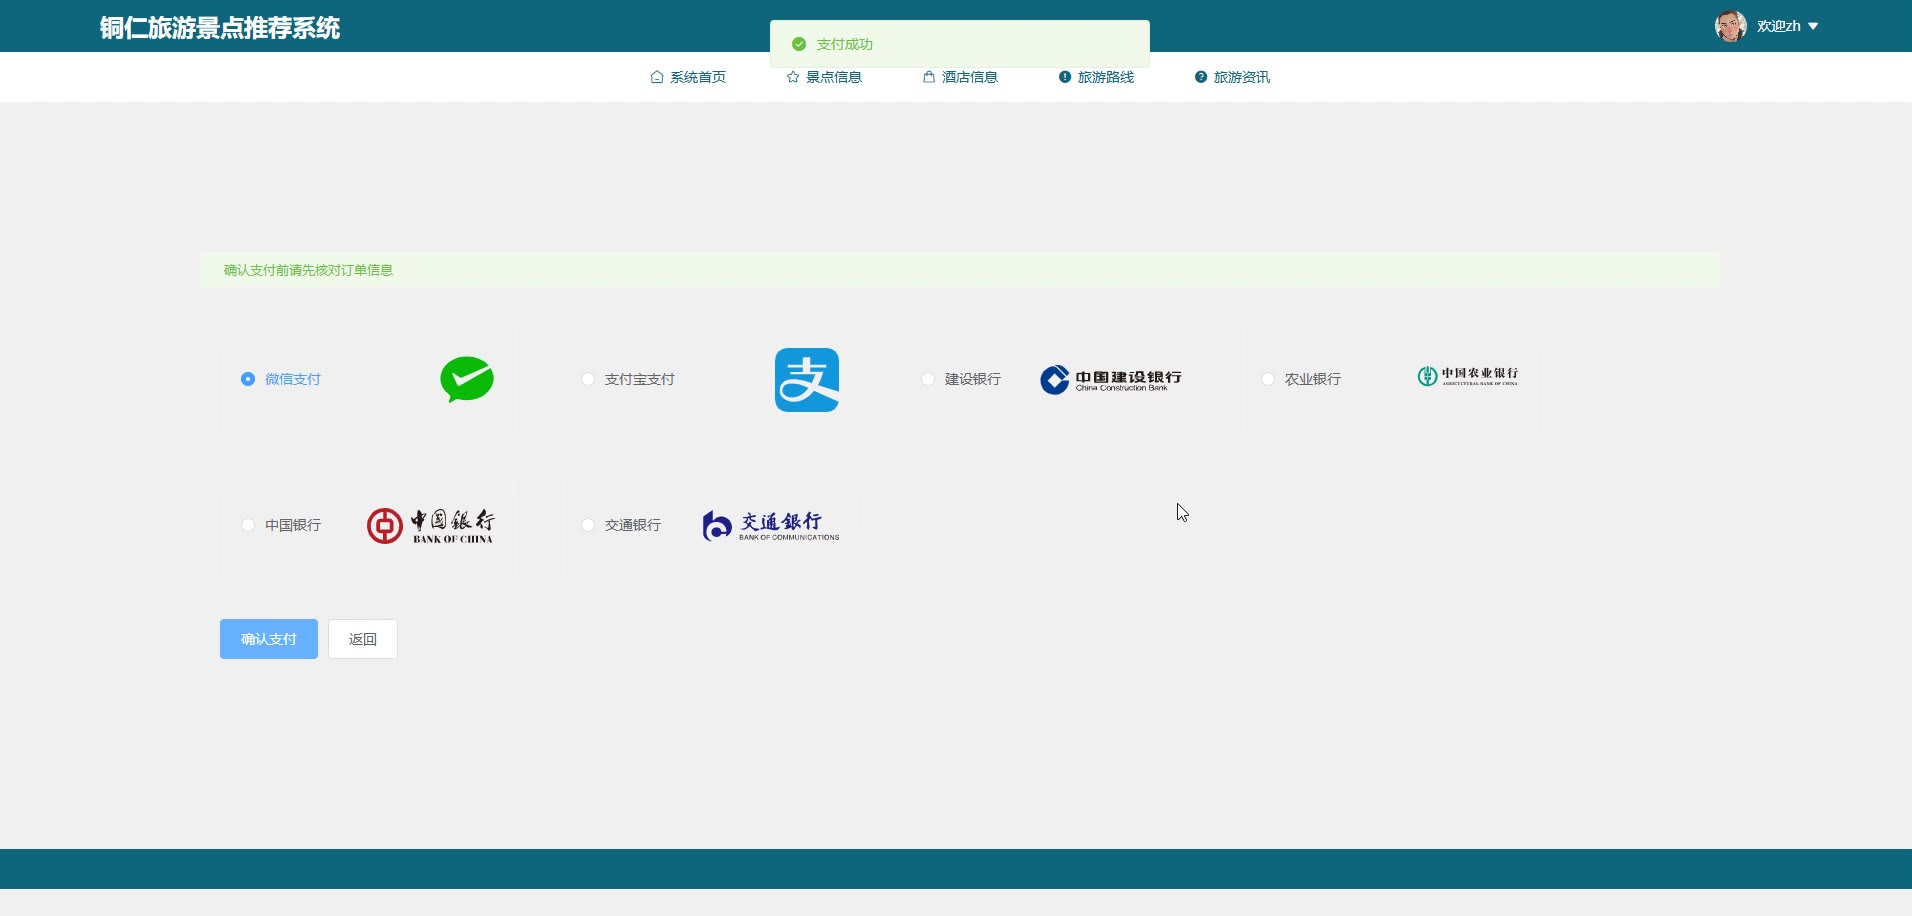Click the star icon beside 景点信息
This screenshot has height=916, width=1912.
pos(793,77)
